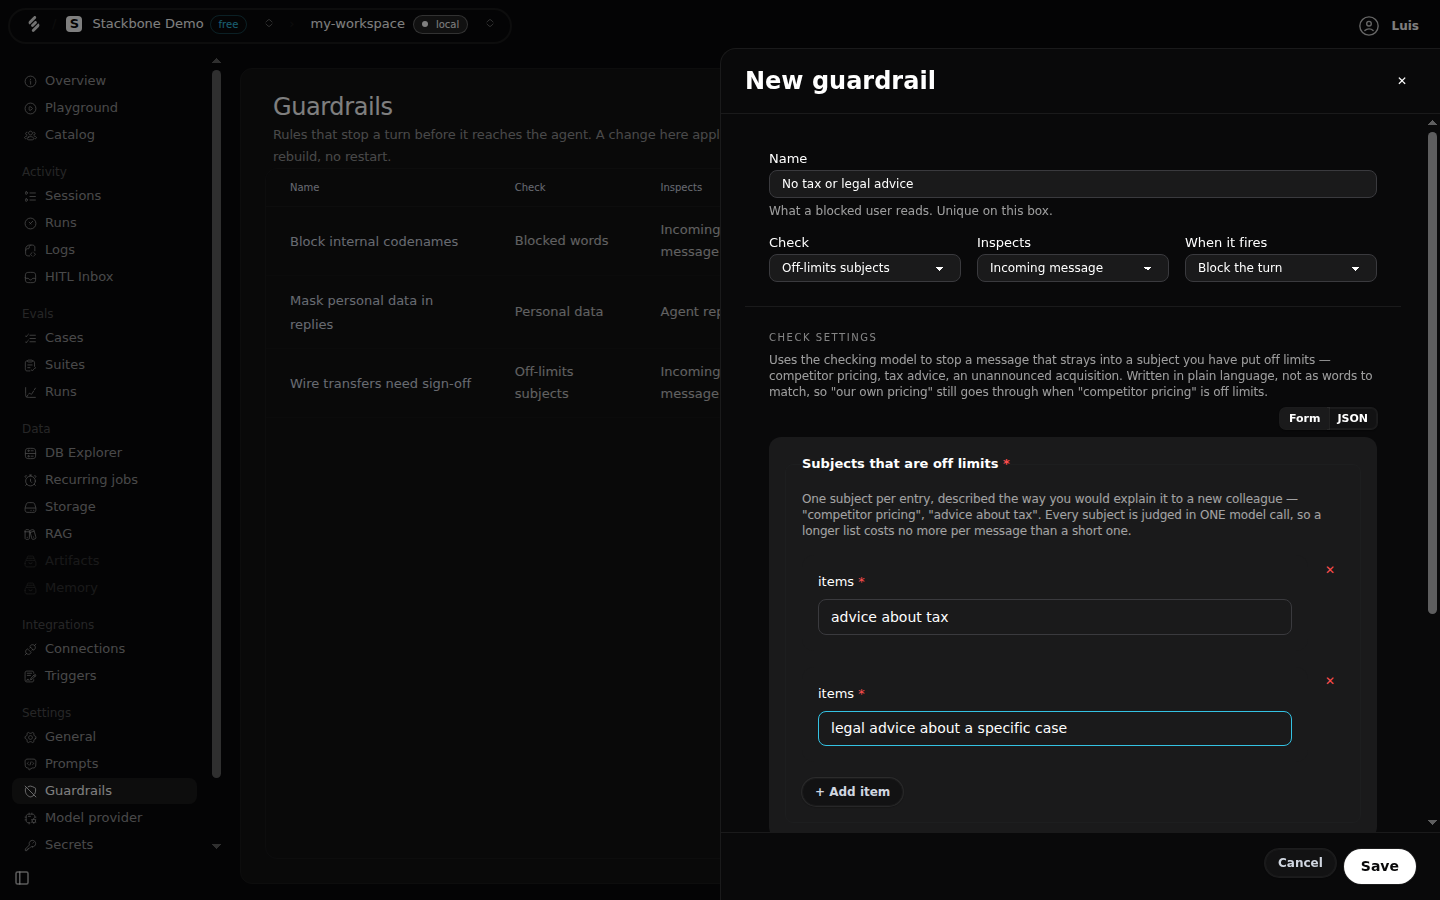Viewport: 1440px width, 900px height.
Task: Open the Sessions icon under Activity
Action: [30, 196]
